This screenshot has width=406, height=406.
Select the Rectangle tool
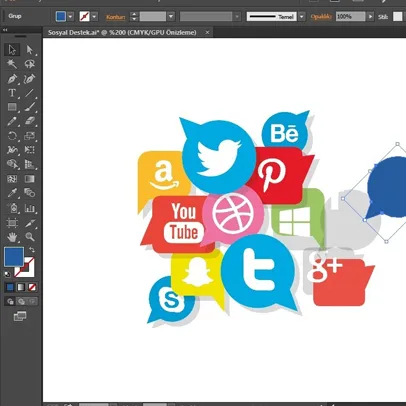(x=12, y=107)
